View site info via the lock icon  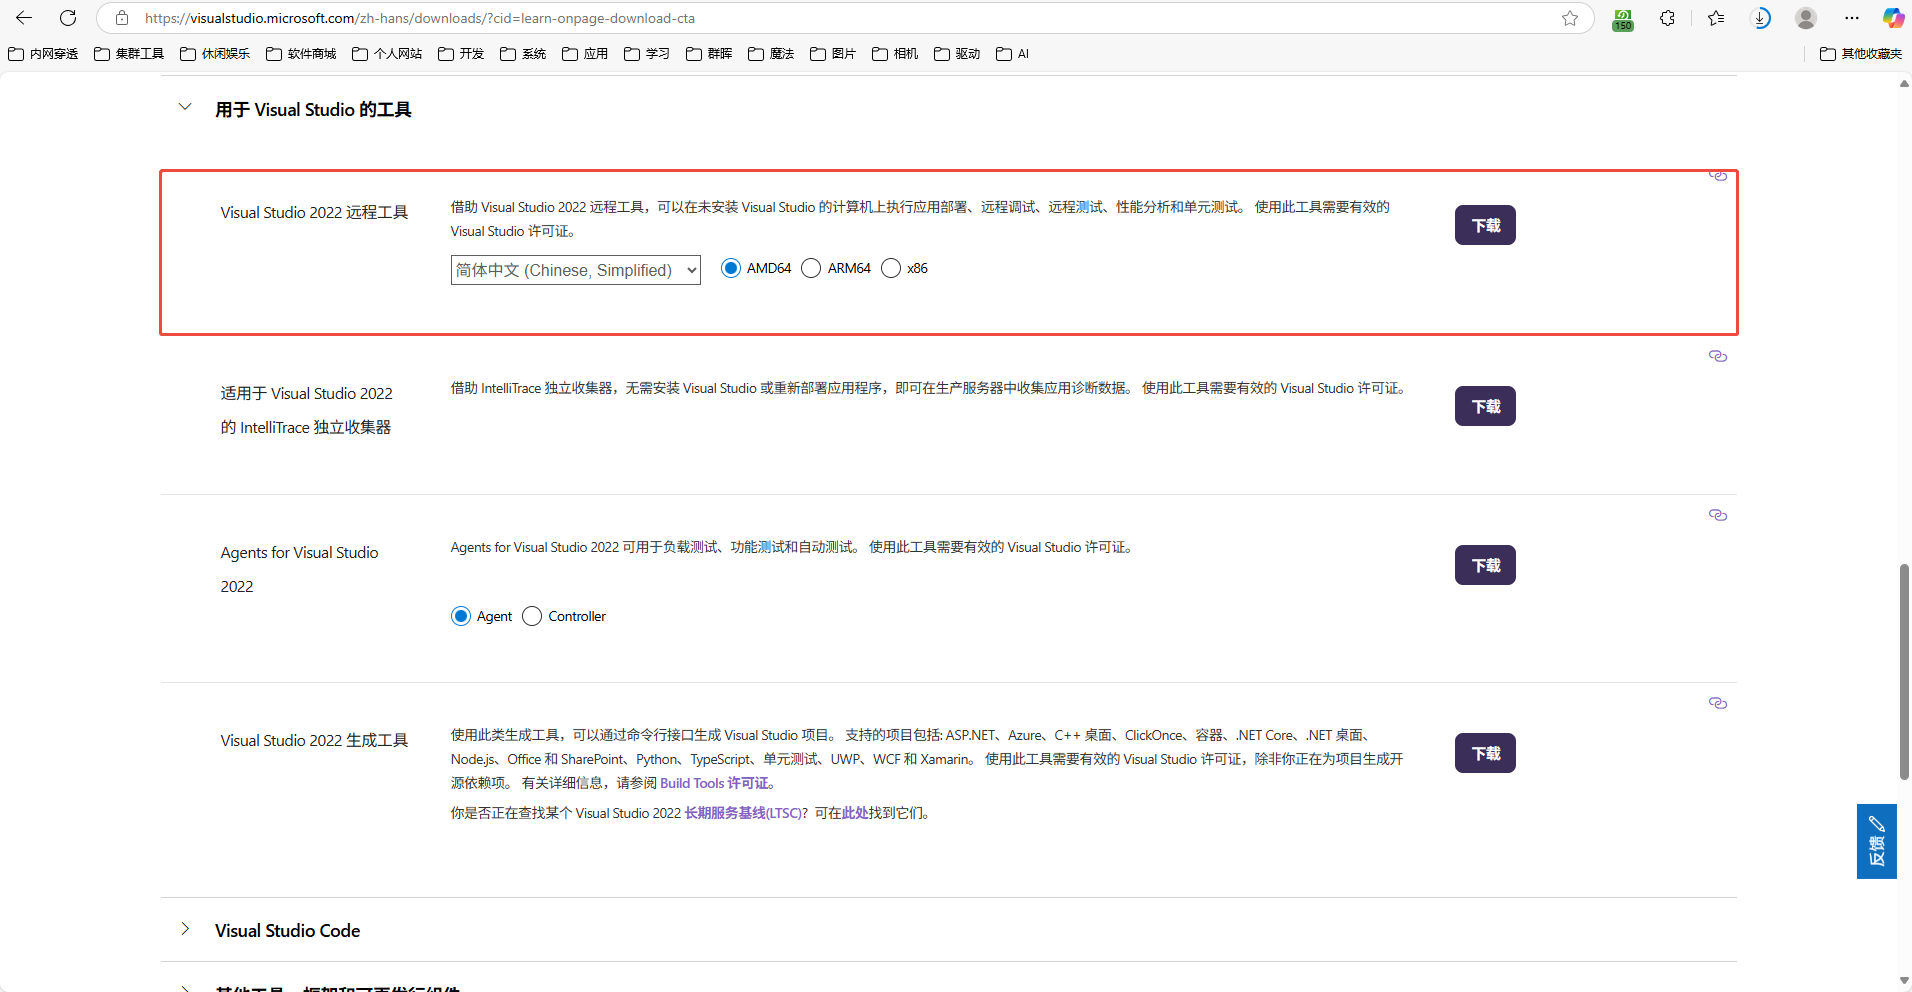tap(122, 18)
